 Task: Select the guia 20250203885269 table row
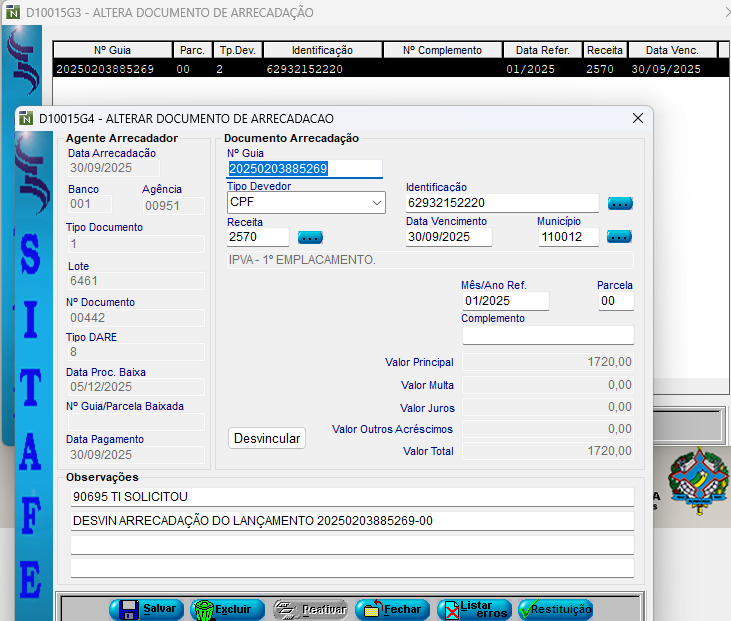click(380, 69)
